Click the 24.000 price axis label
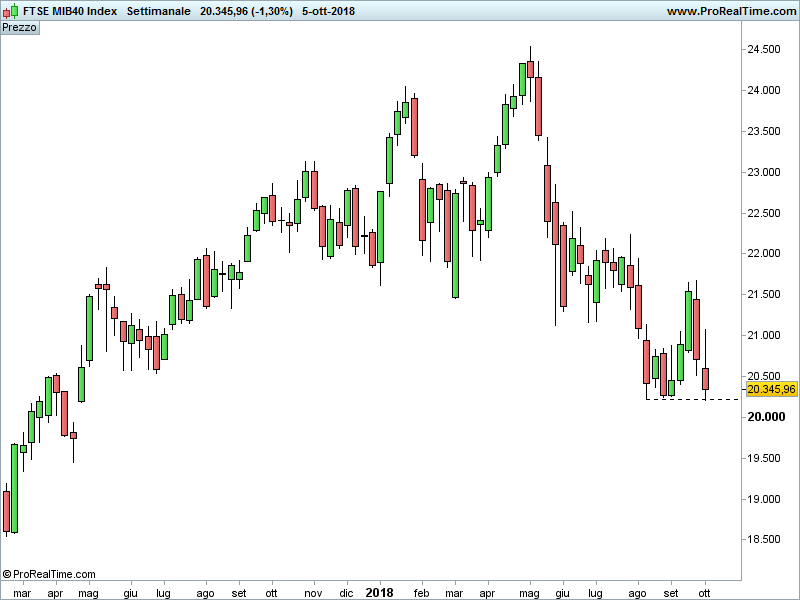Viewport: 800px width, 600px height. coord(764,90)
